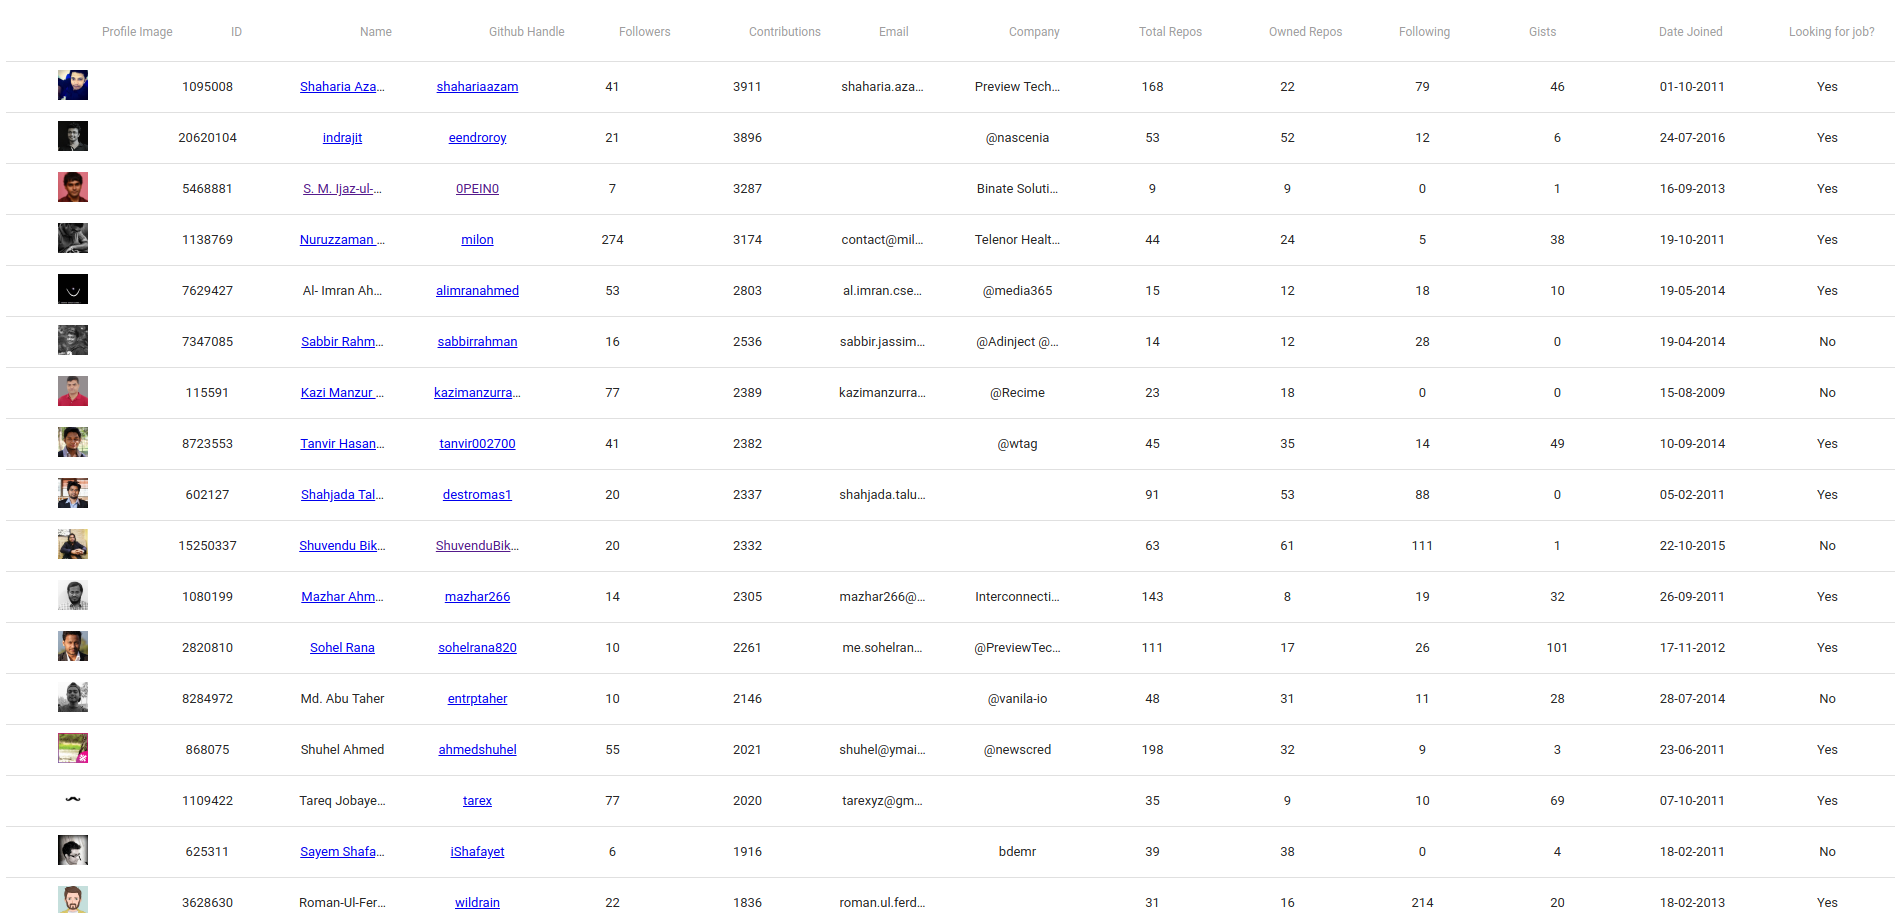Click the Date Joined column header

(x=1690, y=32)
